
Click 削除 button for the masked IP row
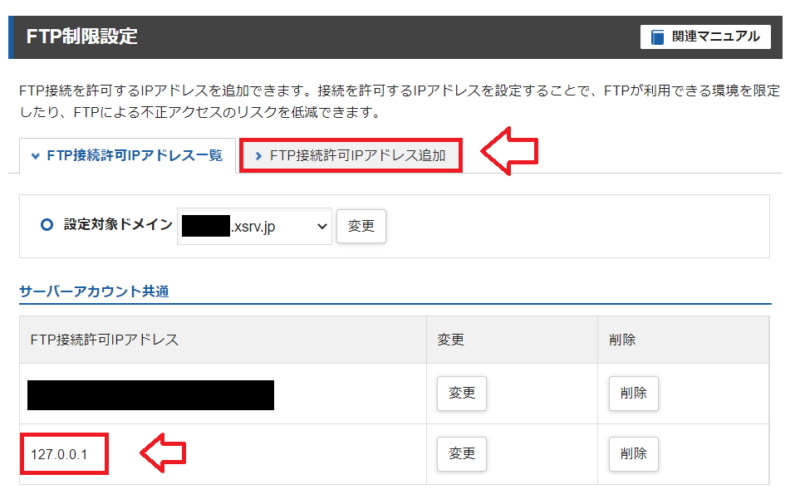pos(634,393)
